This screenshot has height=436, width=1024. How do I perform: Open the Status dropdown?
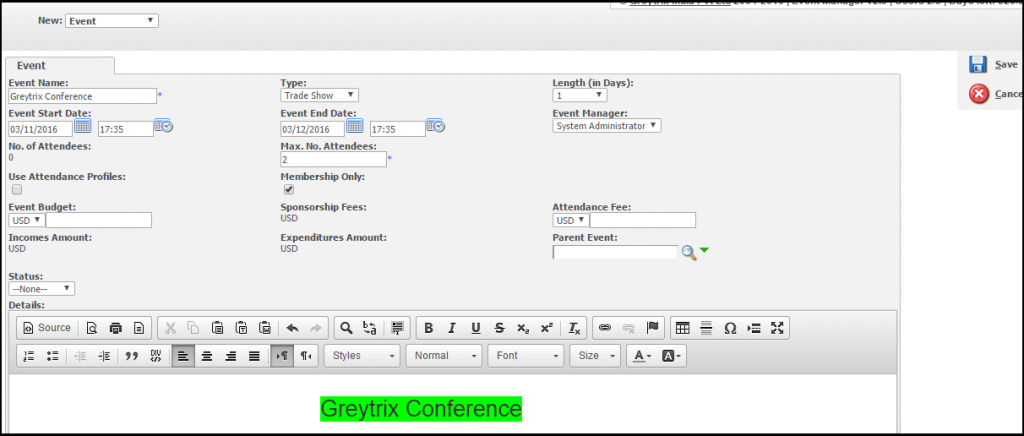pos(42,288)
